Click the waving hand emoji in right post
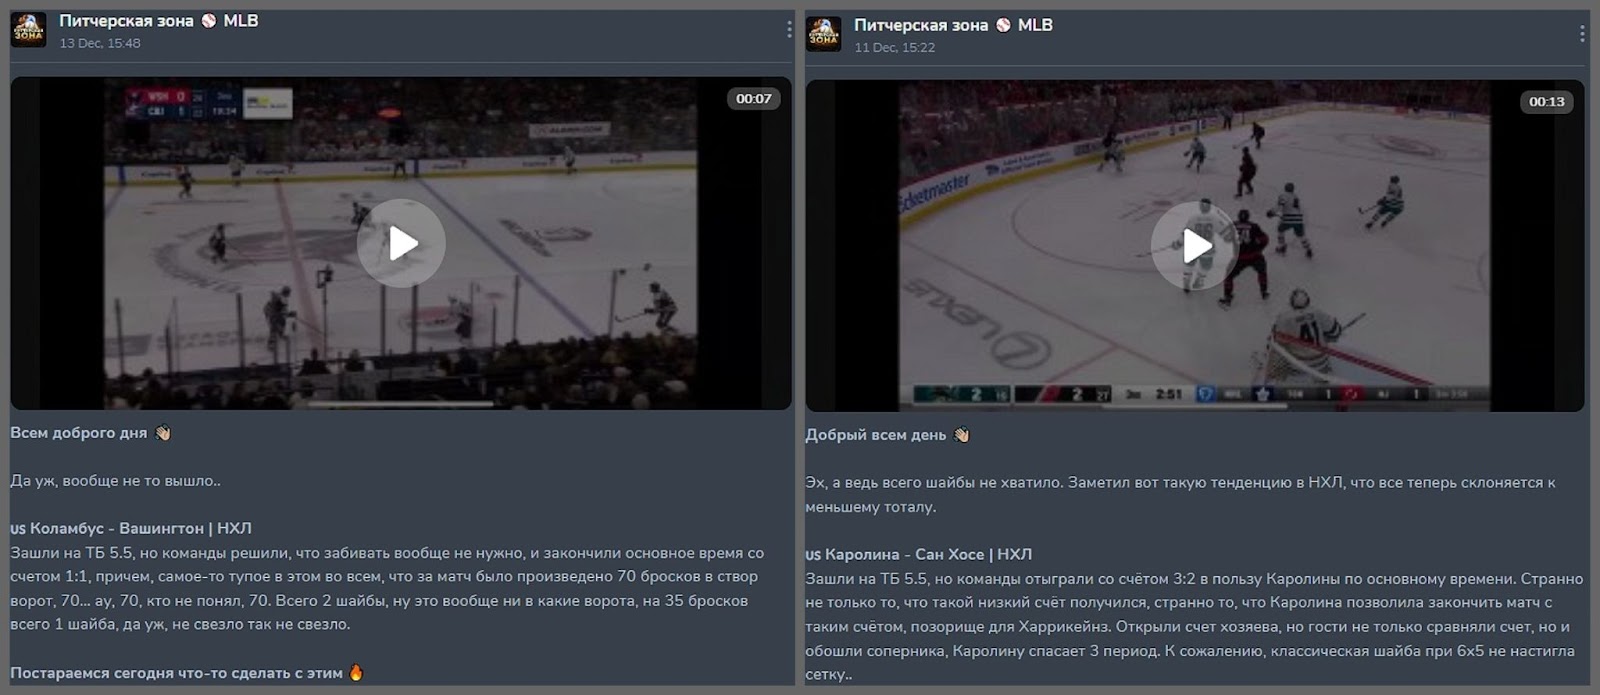The height and width of the screenshot is (695, 1600). click(x=962, y=435)
